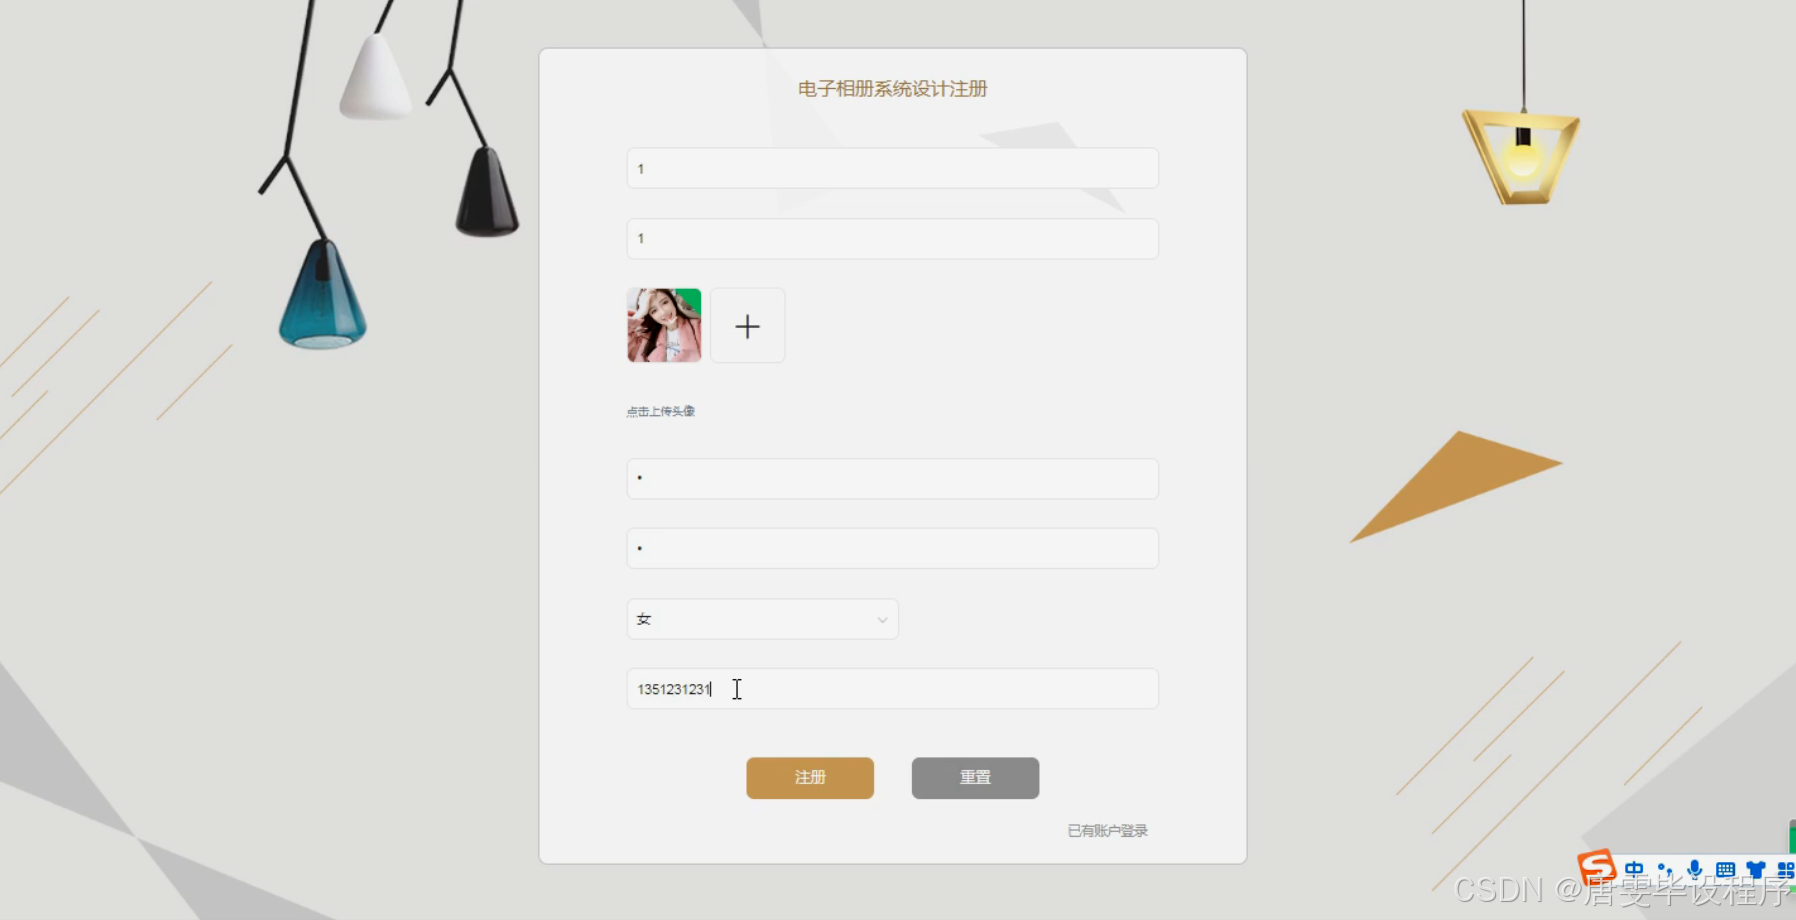The height and width of the screenshot is (920, 1796).
Task: Focus the confirm password field
Action: 893,549
